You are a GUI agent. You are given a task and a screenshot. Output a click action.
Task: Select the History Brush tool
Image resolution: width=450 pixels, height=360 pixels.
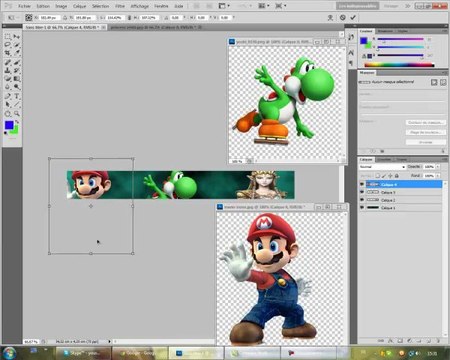click(17, 70)
